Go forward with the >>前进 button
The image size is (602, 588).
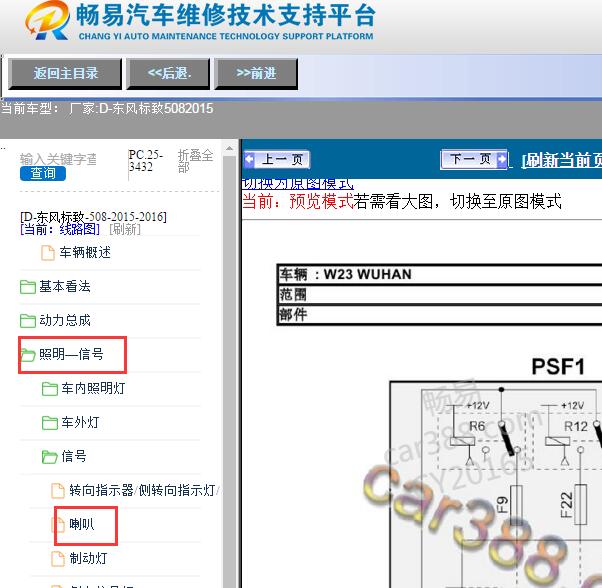(x=256, y=73)
